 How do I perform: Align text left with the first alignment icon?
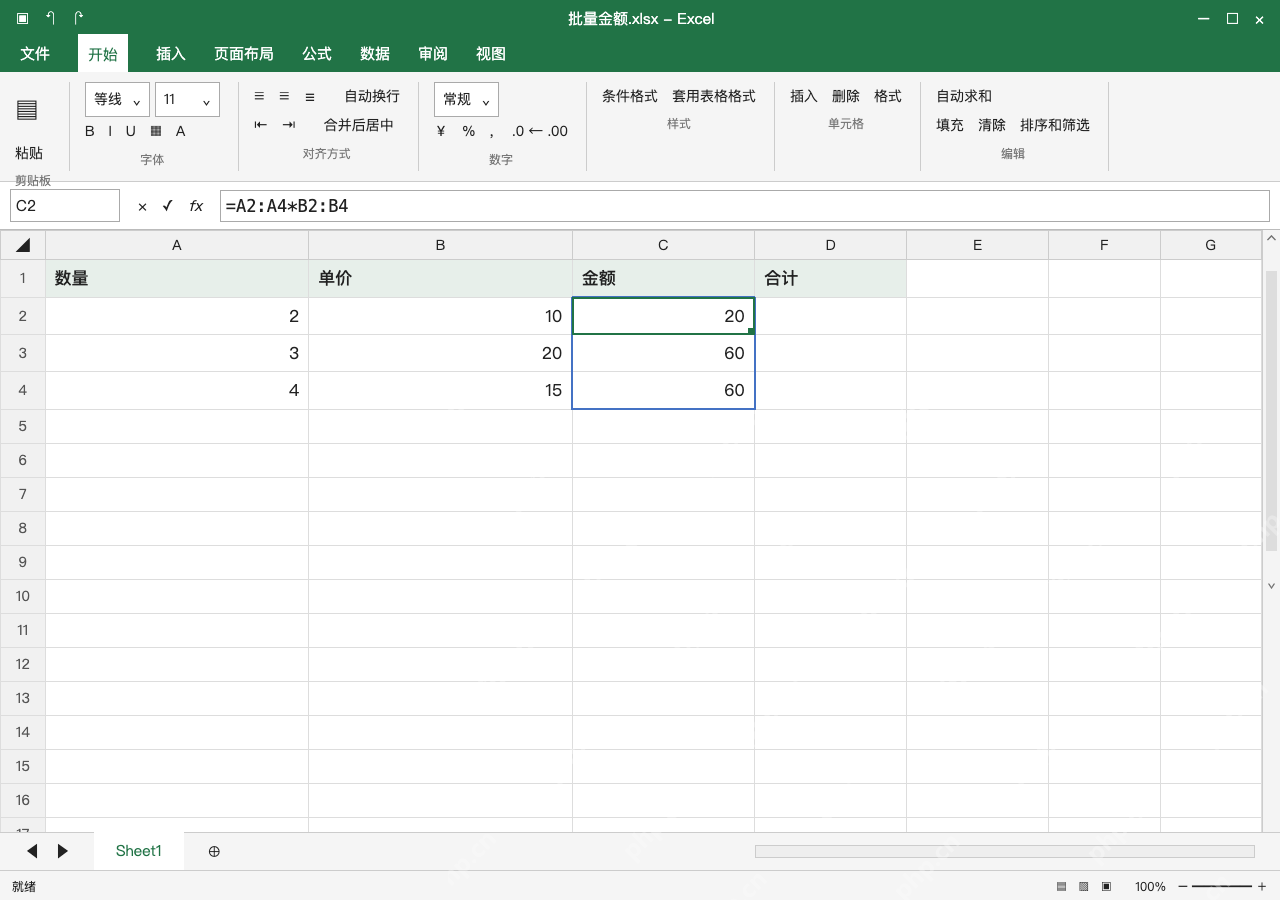(259, 96)
